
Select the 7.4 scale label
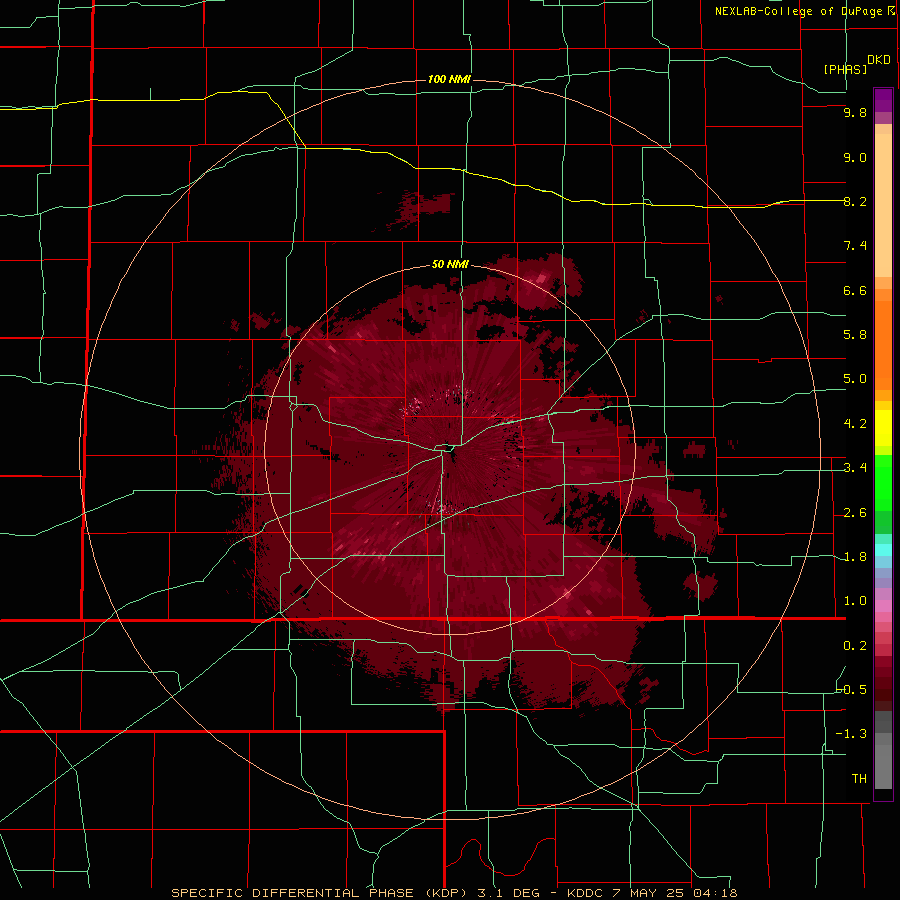point(855,246)
